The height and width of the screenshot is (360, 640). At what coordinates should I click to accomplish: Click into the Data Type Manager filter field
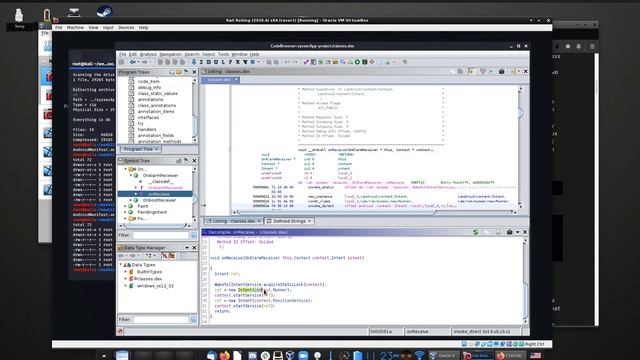tap(161, 319)
